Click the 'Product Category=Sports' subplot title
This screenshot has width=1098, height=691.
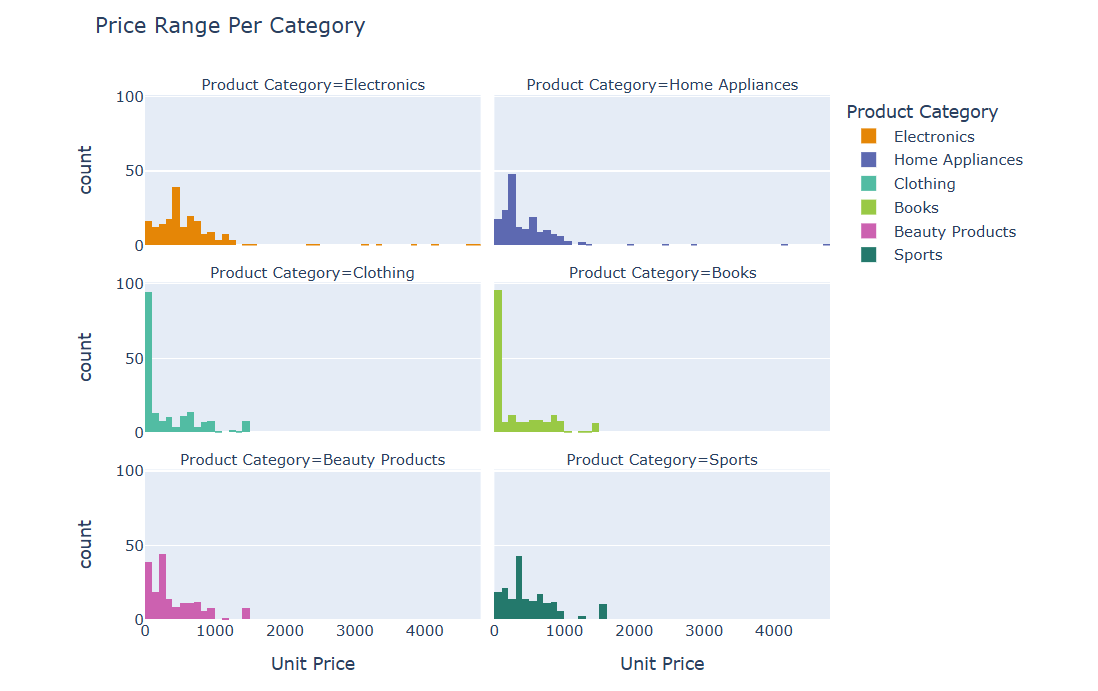(662, 460)
